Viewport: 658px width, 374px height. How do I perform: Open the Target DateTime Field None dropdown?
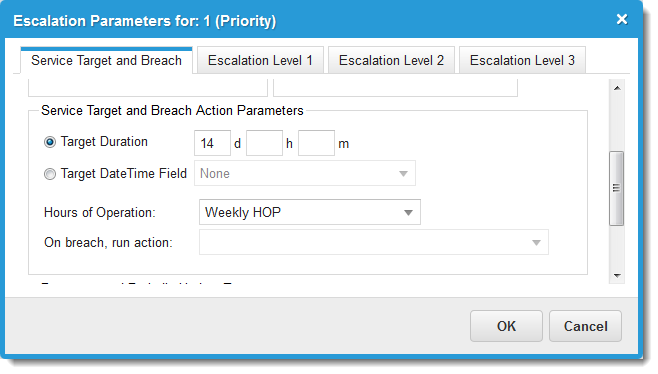pyautogui.click(x=305, y=173)
